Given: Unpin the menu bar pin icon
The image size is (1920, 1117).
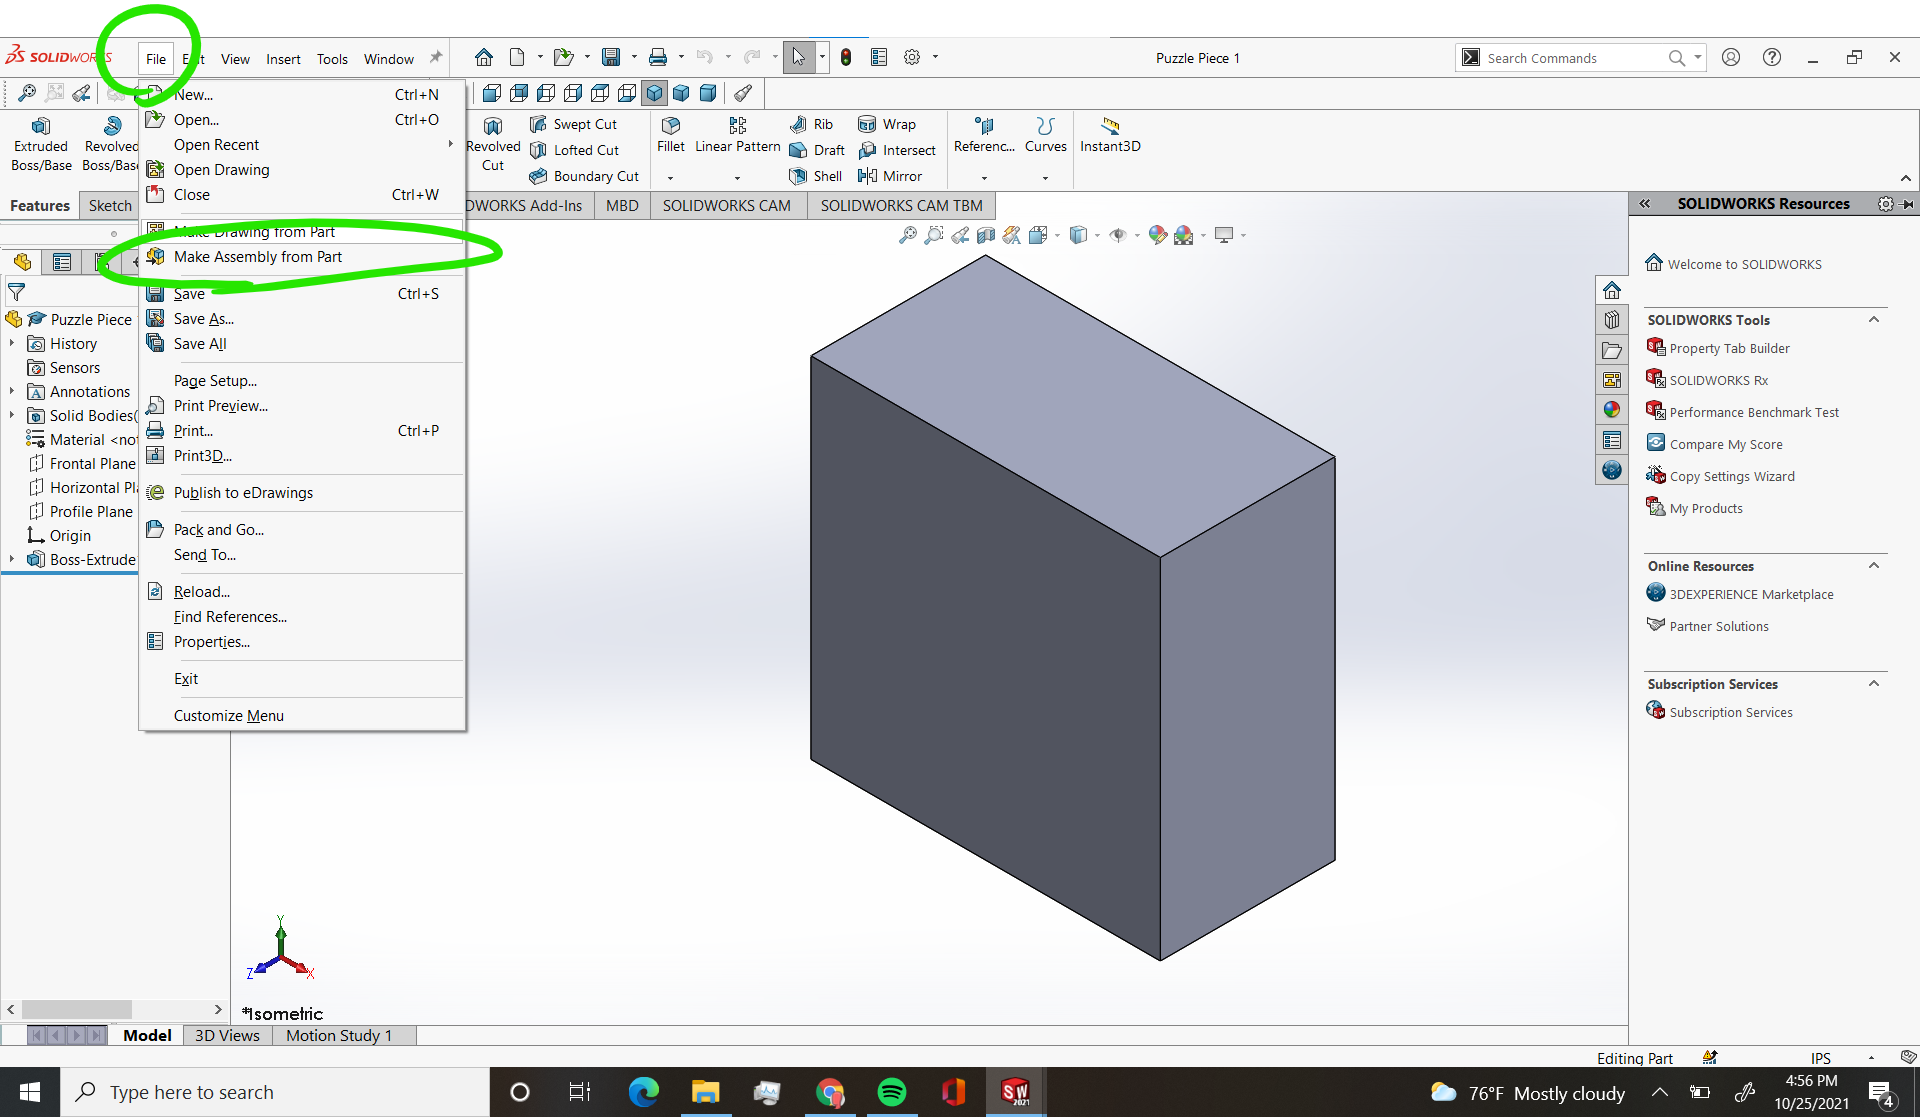Looking at the screenshot, I should 435,57.
